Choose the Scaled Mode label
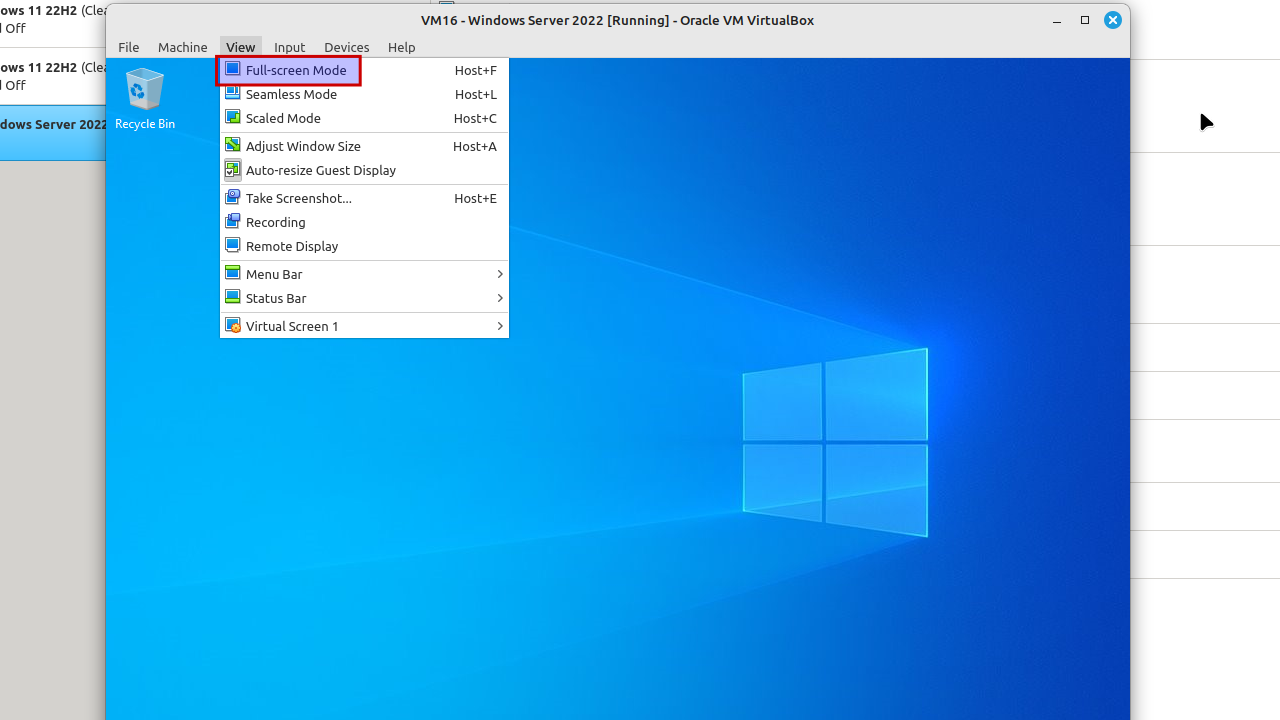The width and height of the screenshot is (1280, 720). tap(283, 118)
